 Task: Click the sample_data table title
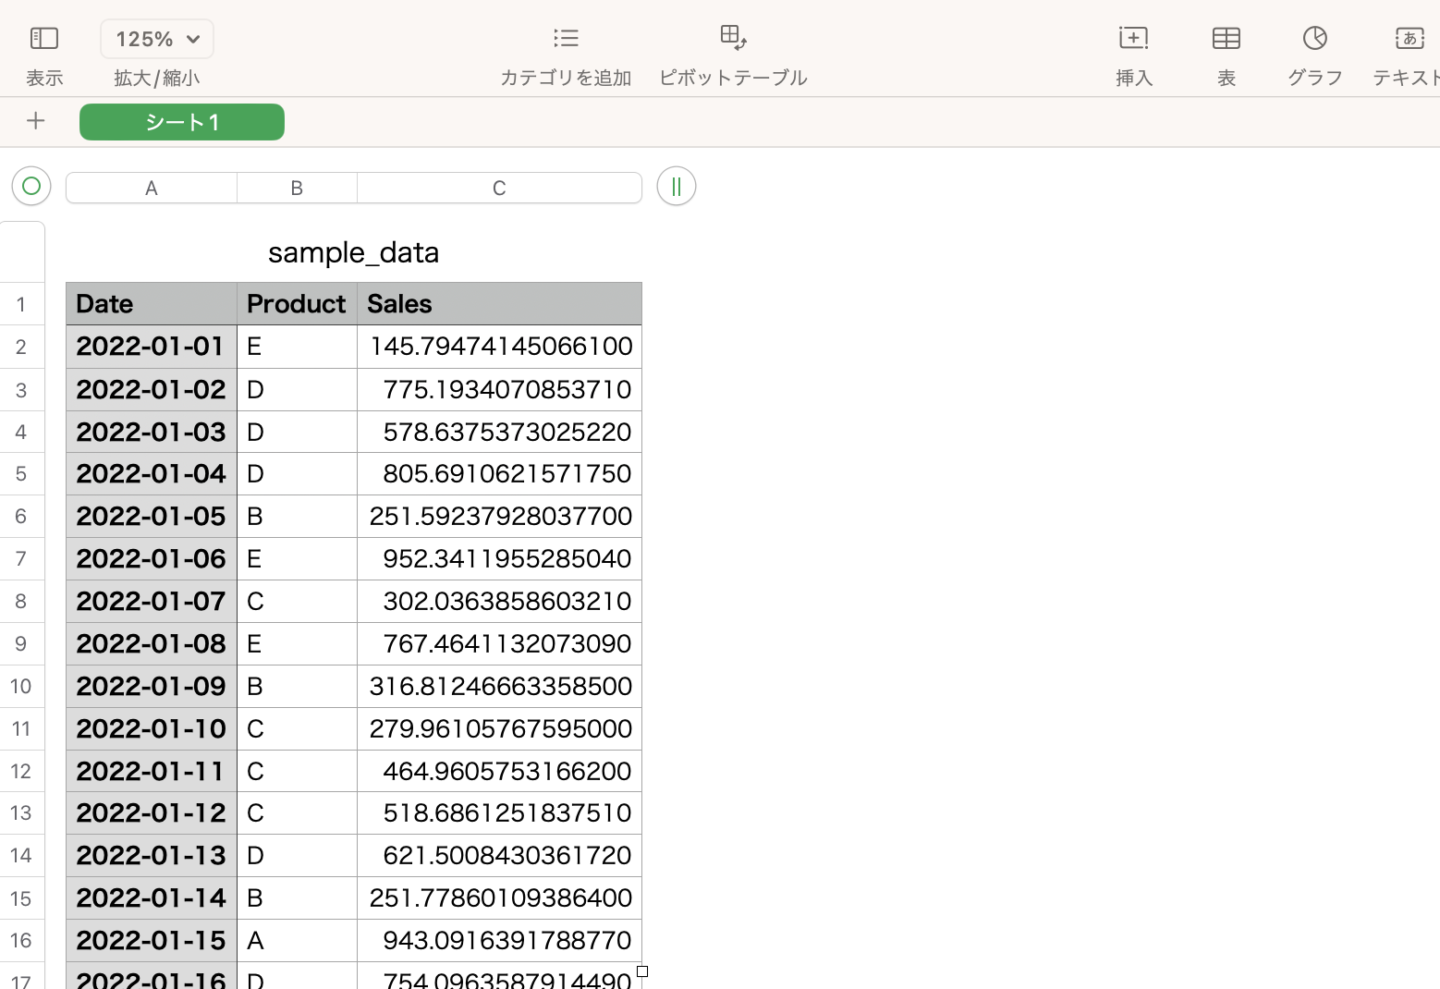[x=353, y=253]
